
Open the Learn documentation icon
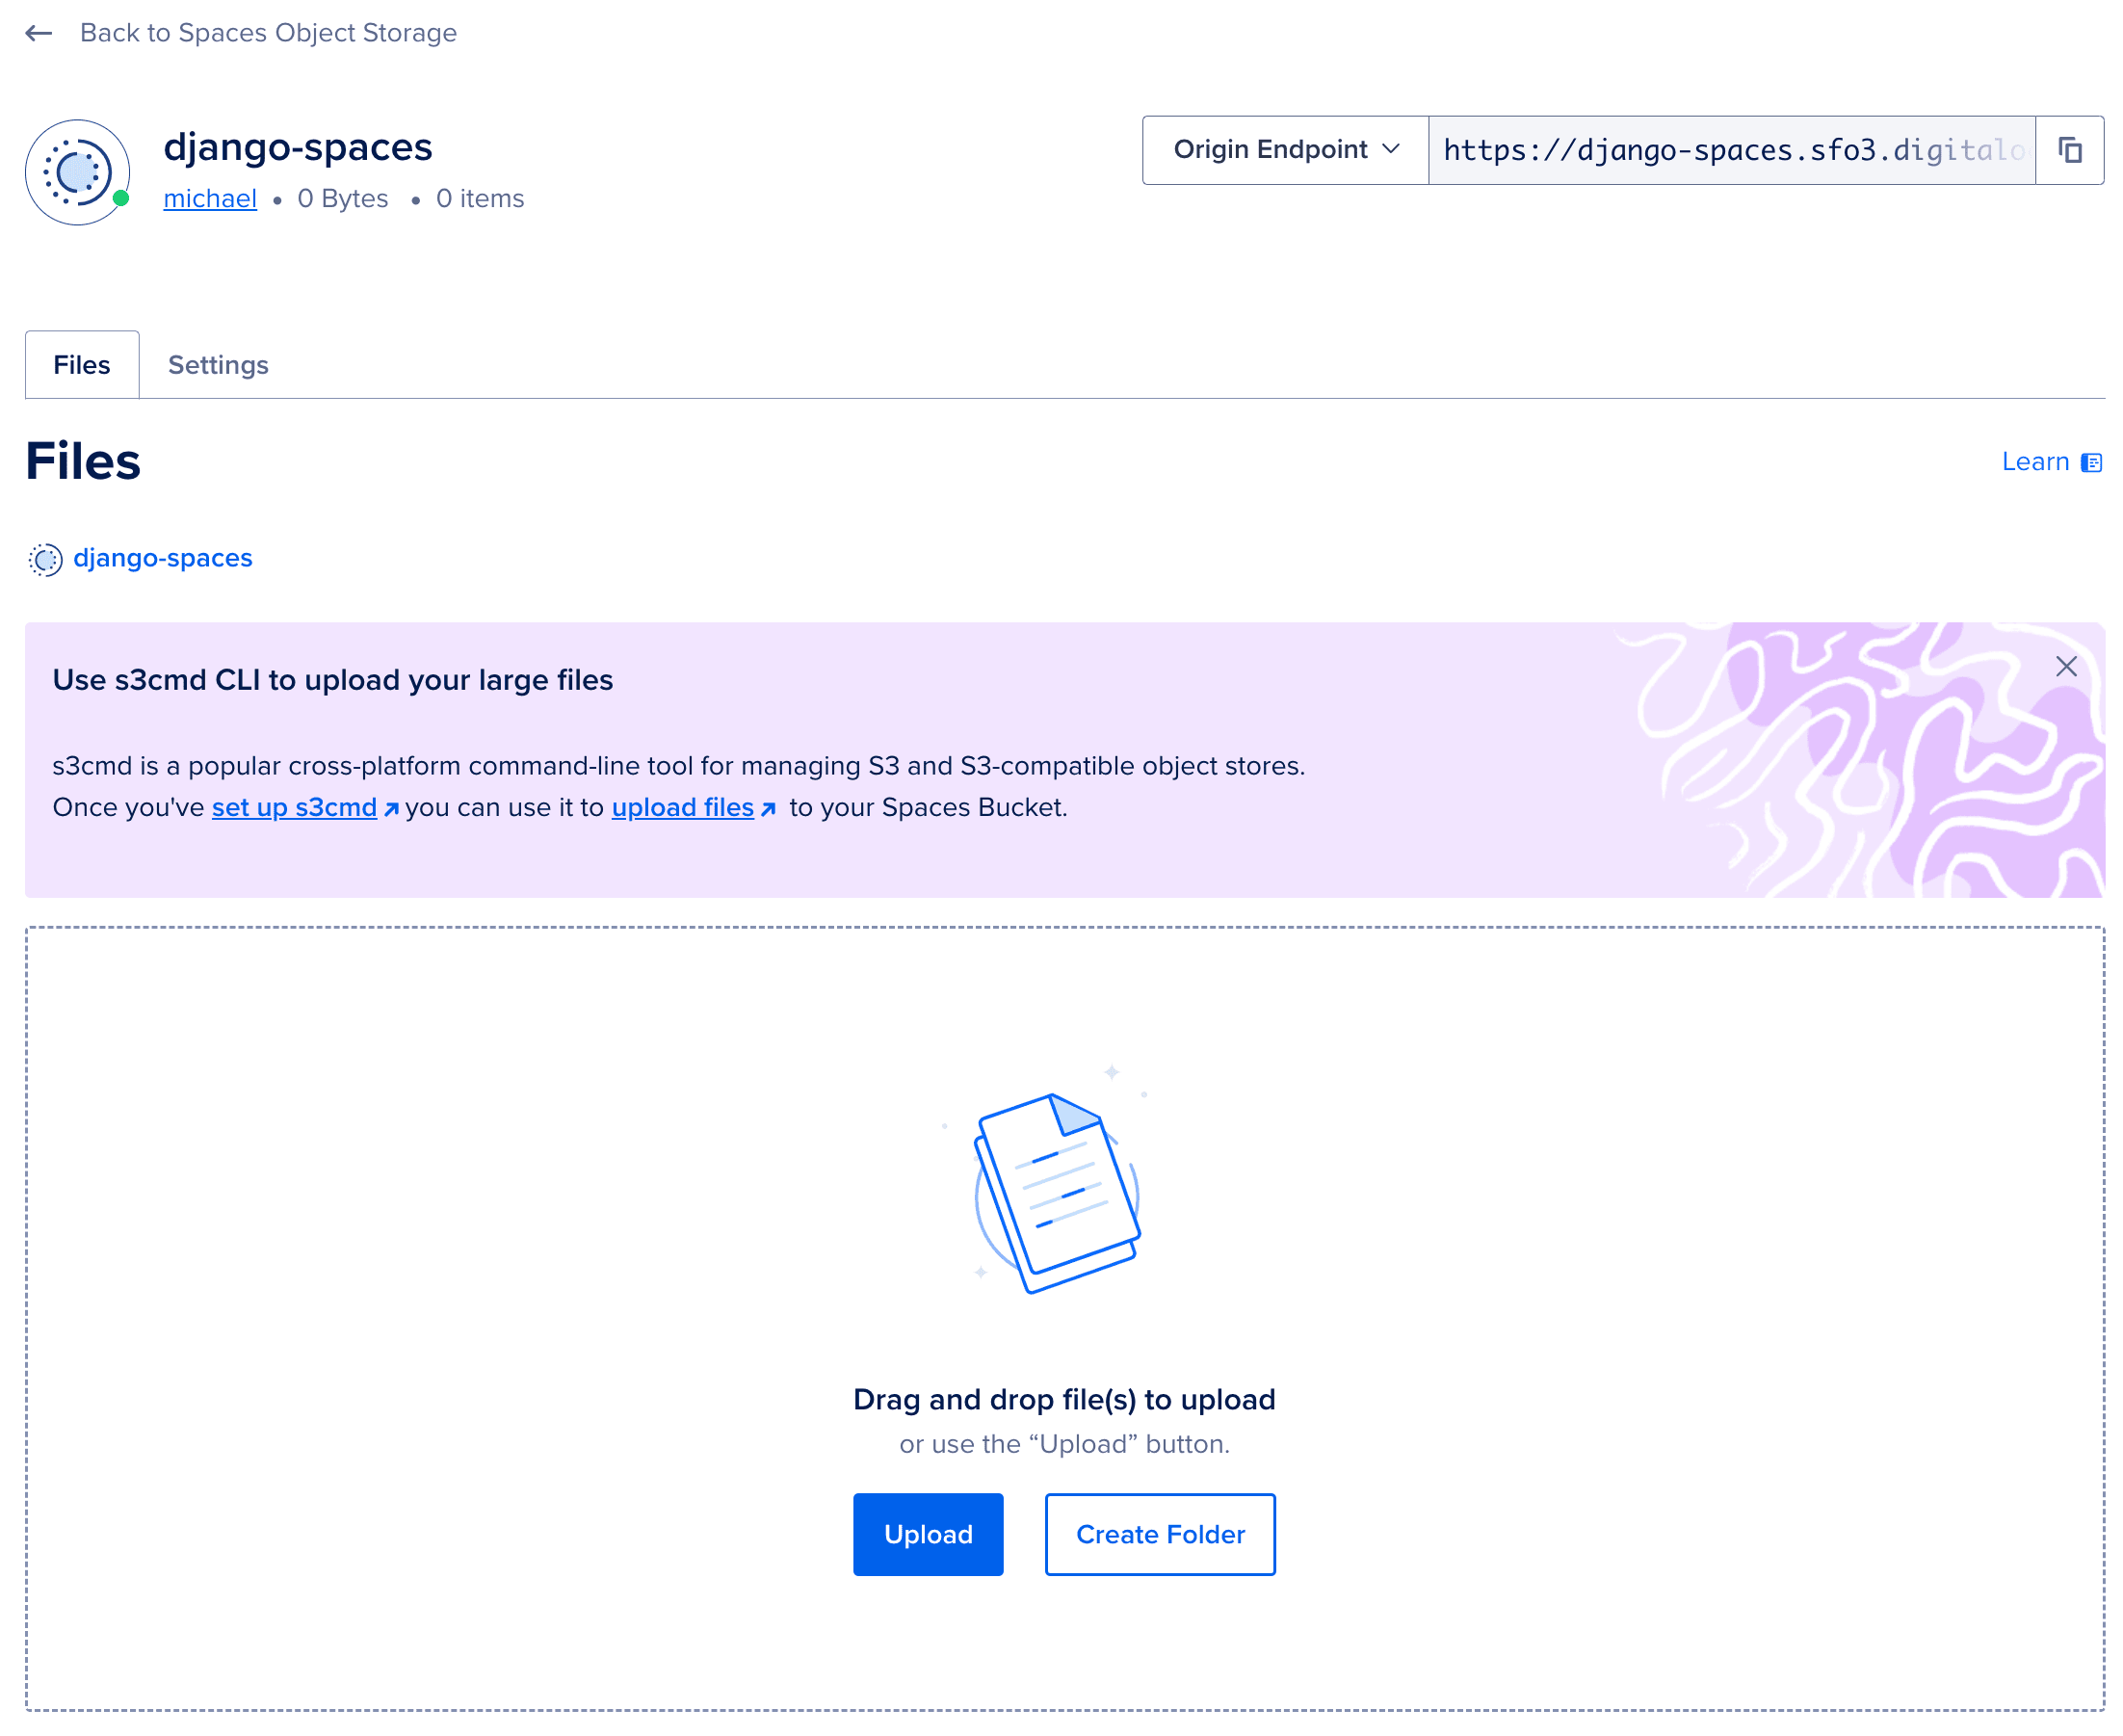click(x=2092, y=461)
